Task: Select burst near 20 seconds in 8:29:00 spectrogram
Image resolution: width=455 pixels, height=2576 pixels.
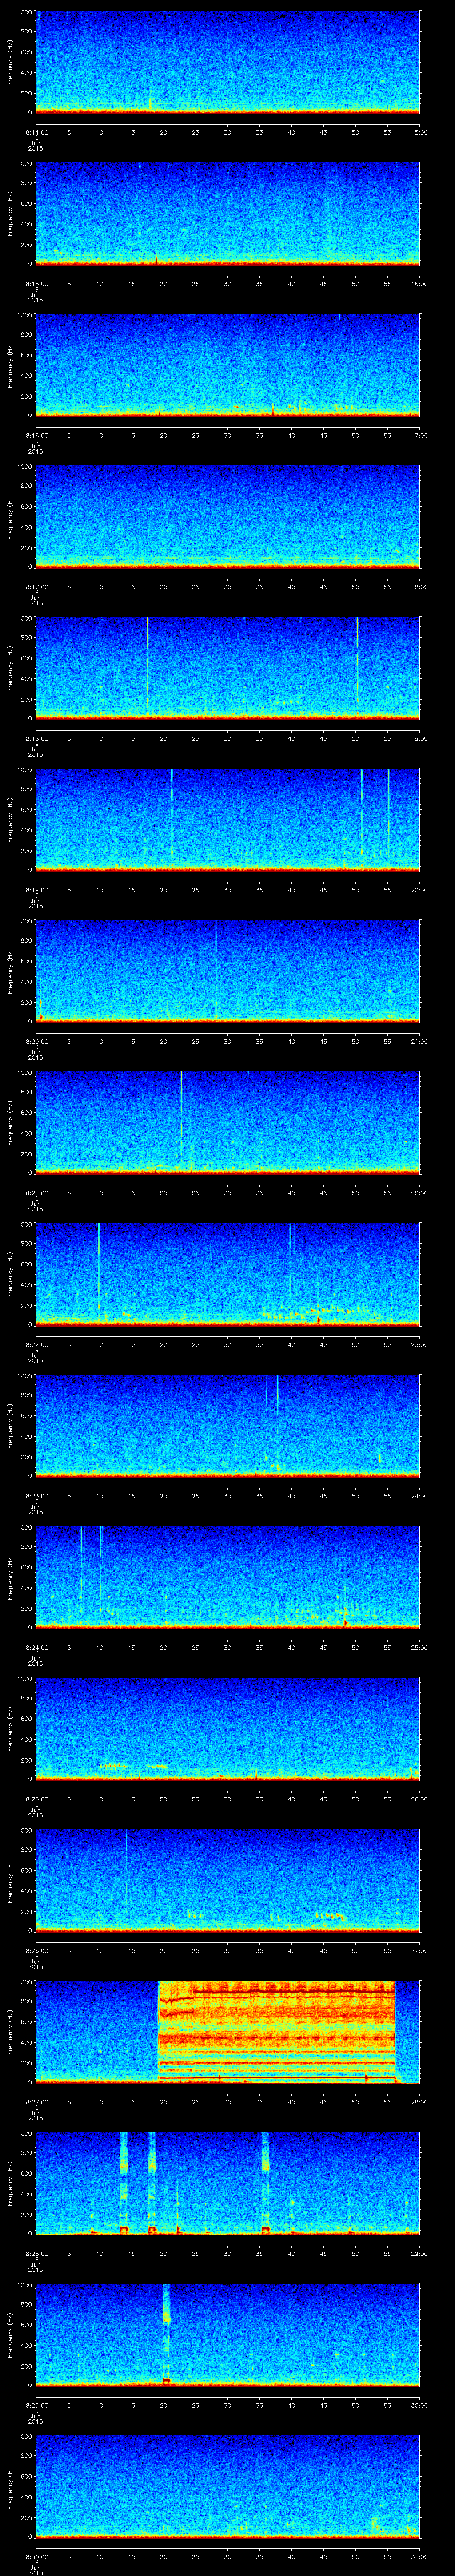Action: 166,2334
